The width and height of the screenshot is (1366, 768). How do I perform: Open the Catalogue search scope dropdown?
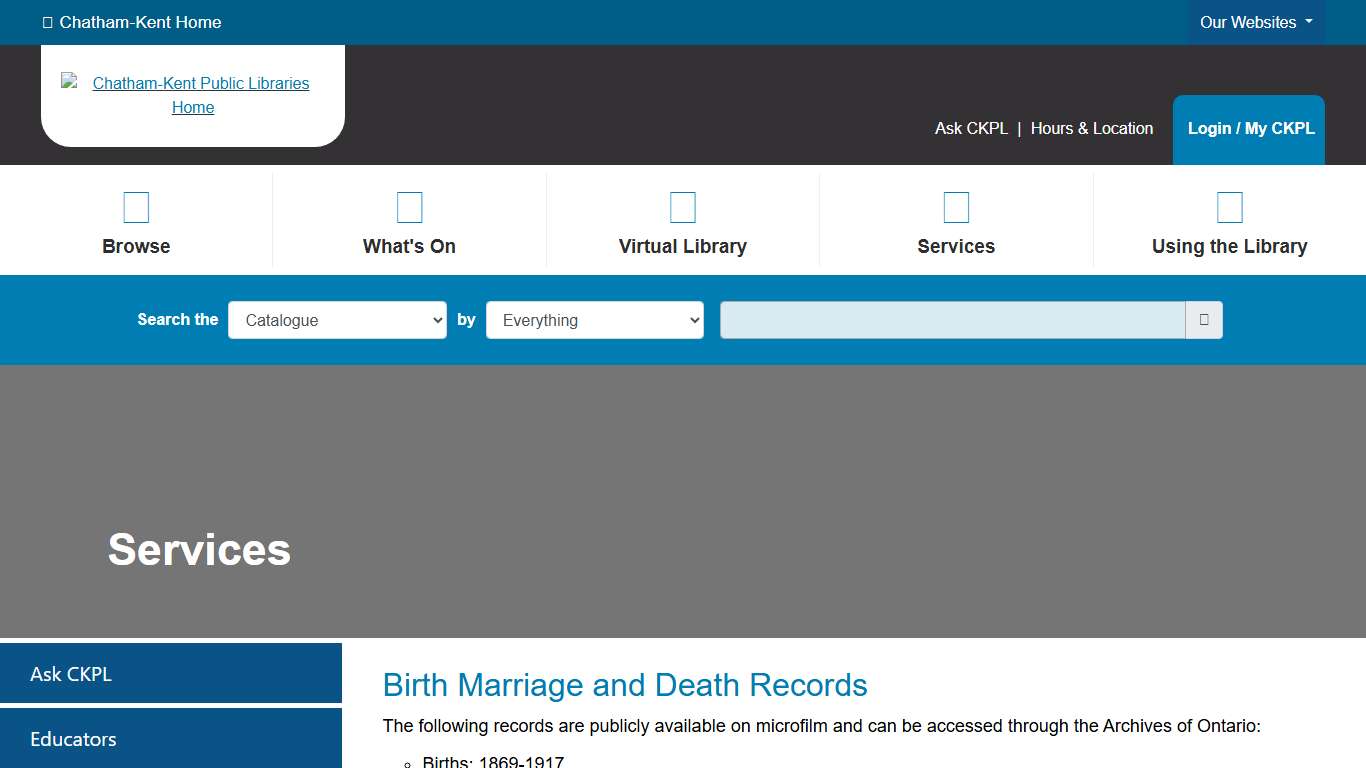(337, 320)
